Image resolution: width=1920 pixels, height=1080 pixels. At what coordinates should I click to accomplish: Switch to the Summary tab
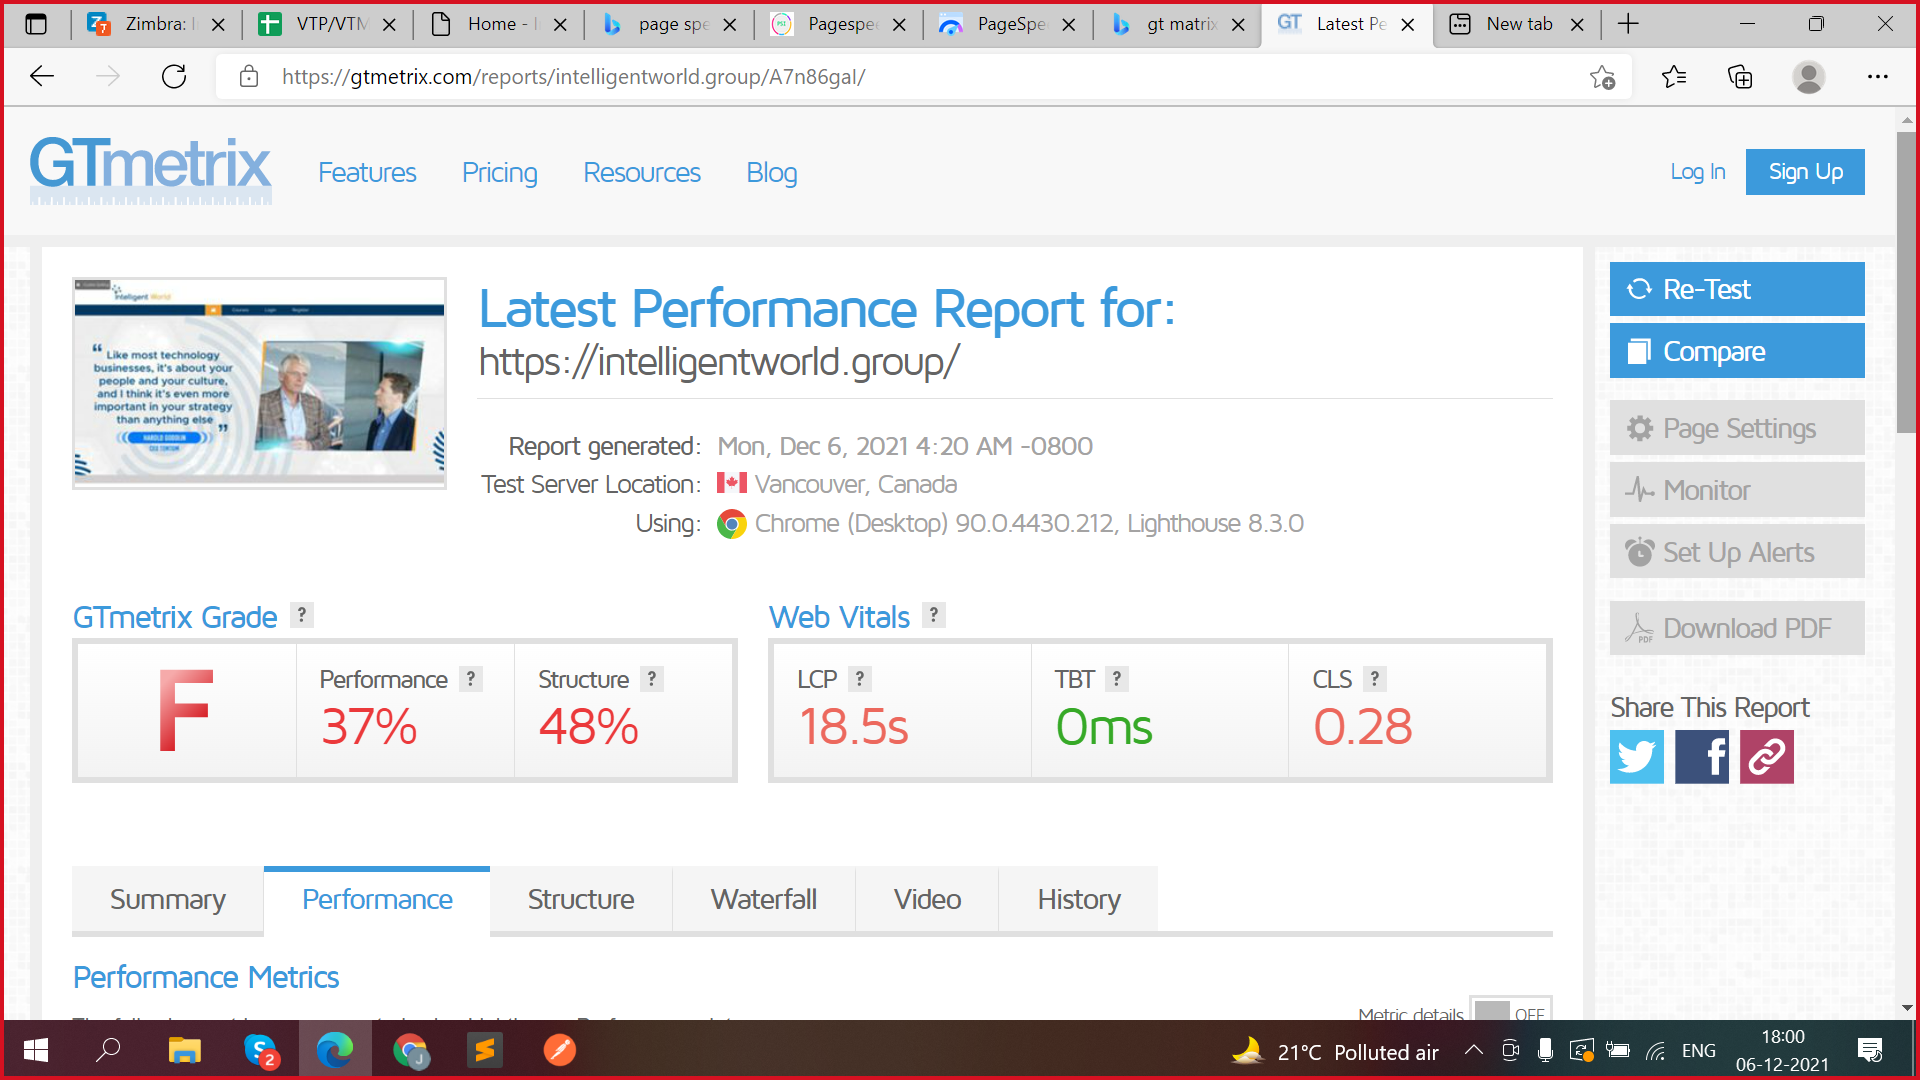[167, 900]
